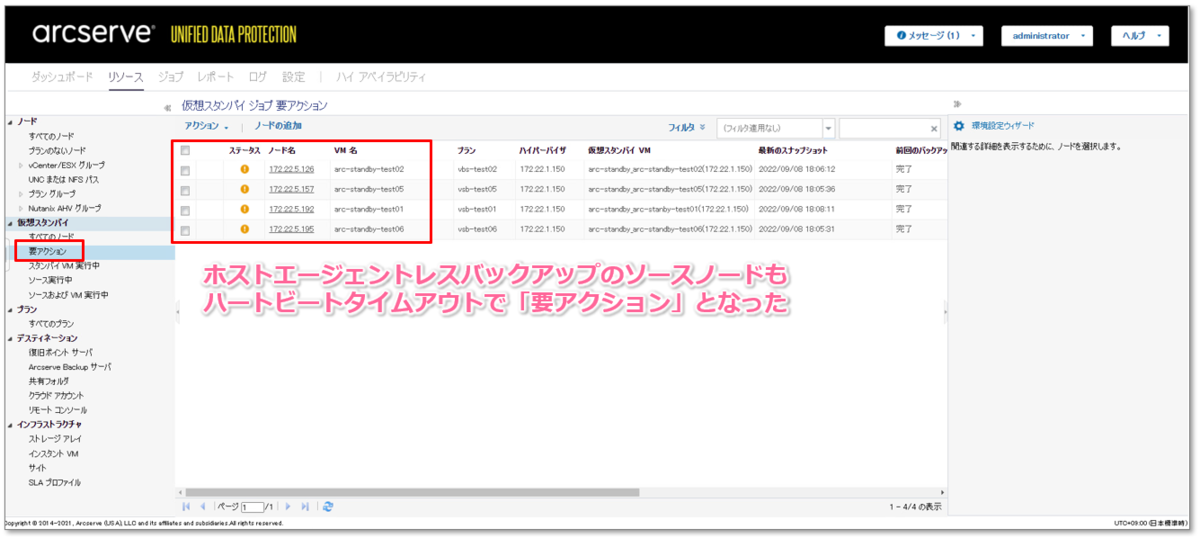This screenshot has height=538, width=1200.
Task: Check the box for node 172.22.5.192
Action: point(185,210)
